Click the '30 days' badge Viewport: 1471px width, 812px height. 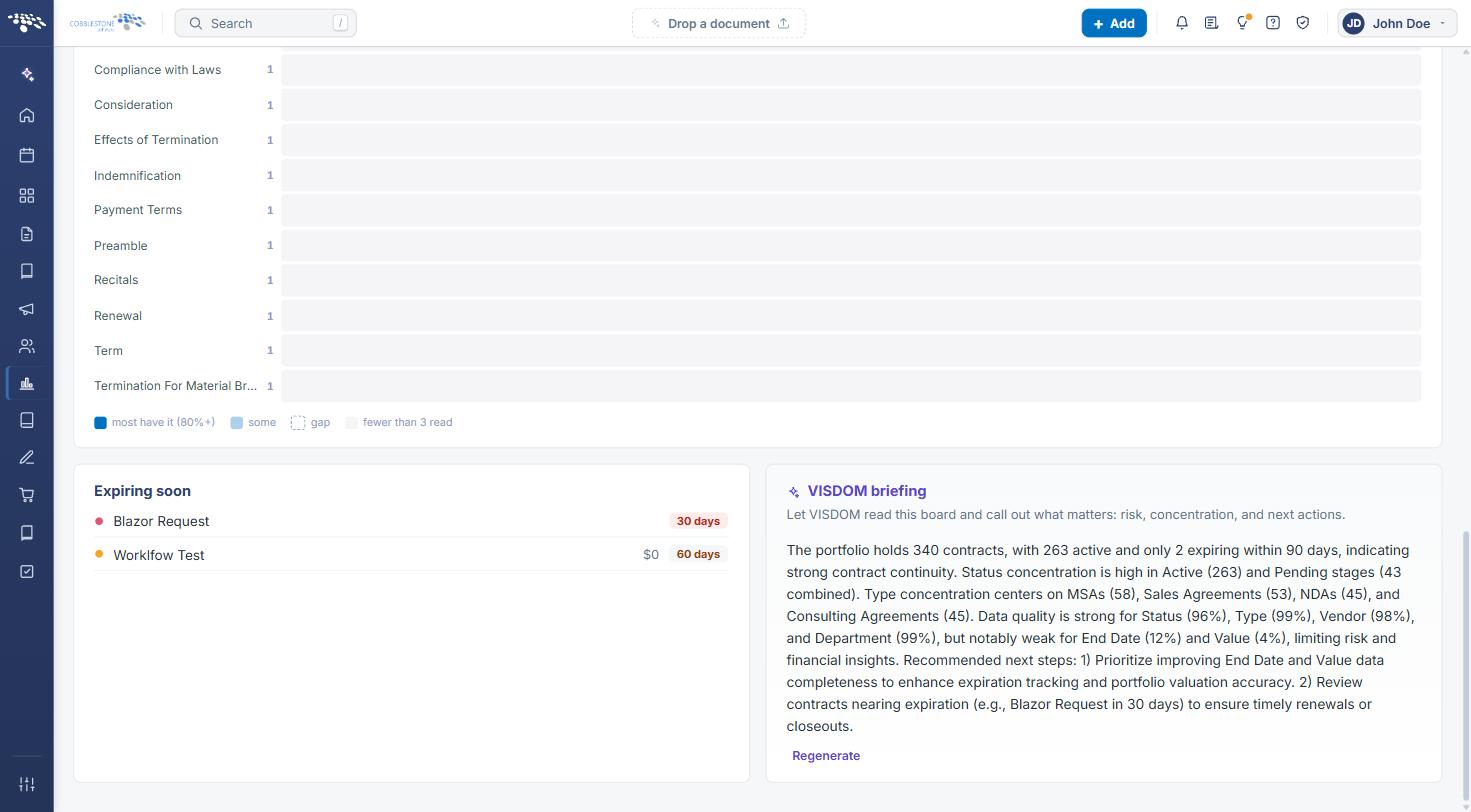698,521
